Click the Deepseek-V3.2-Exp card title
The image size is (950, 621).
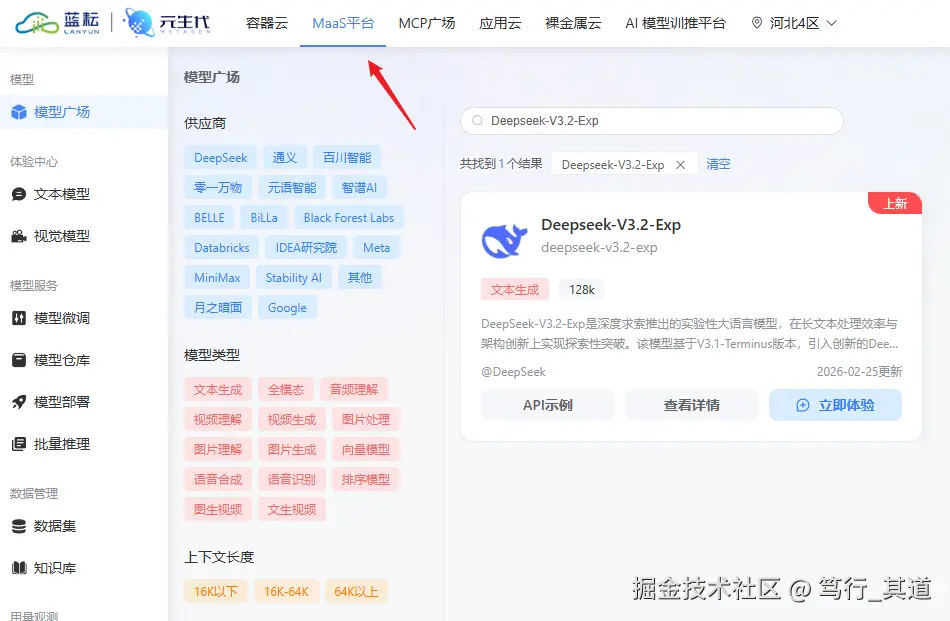tap(611, 225)
